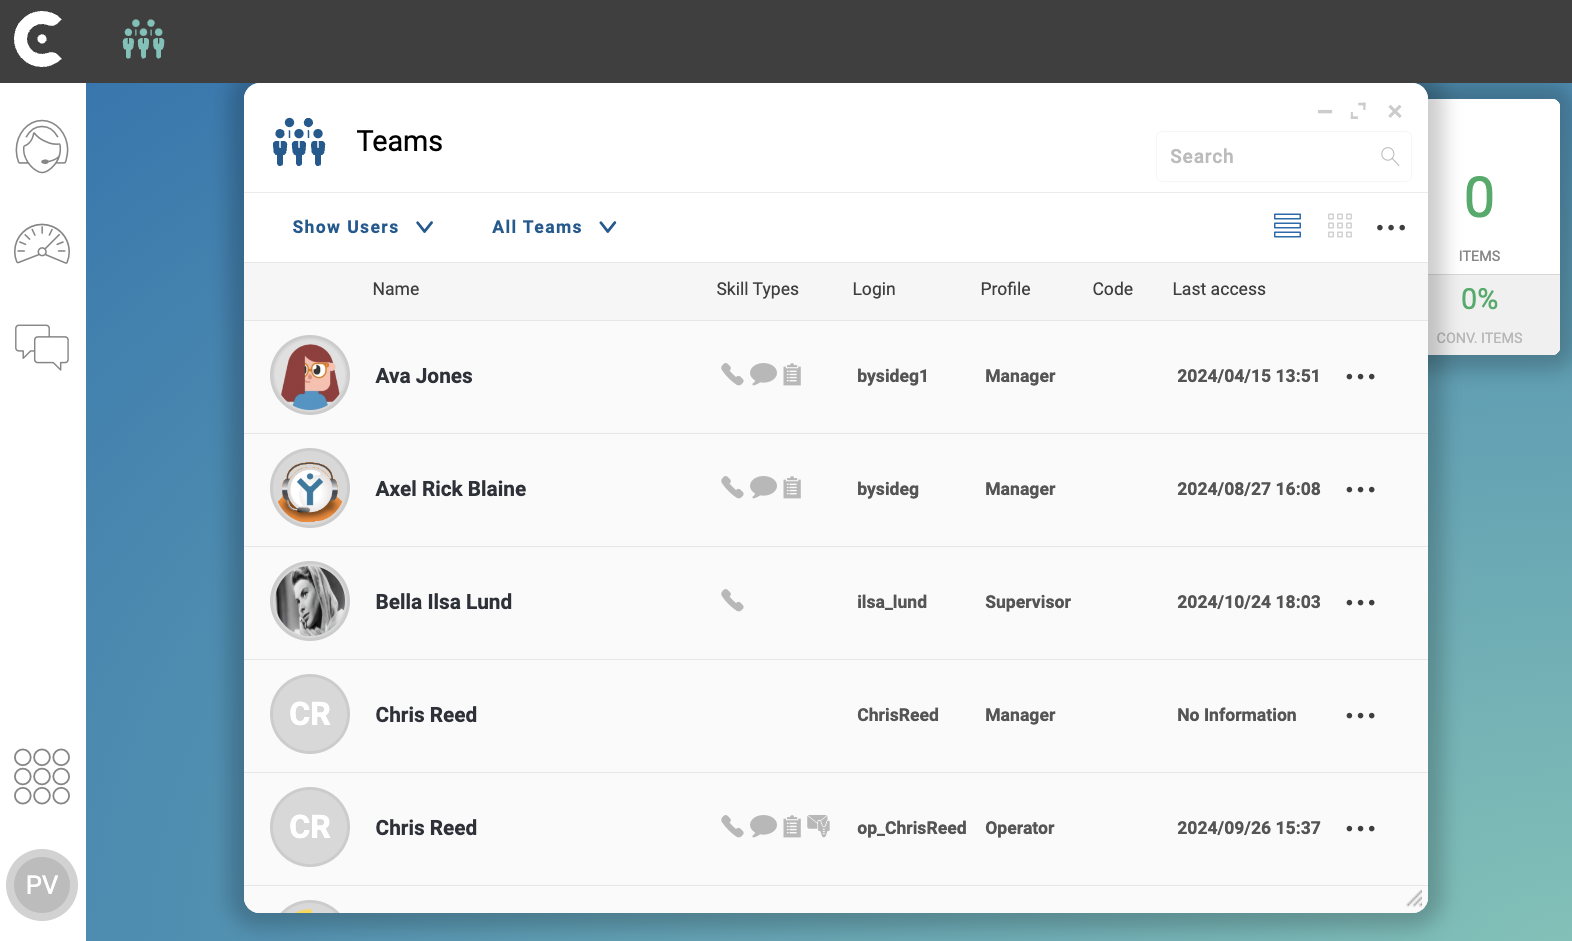This screenshot has height=941, width=1572.
Task: Click op_ChrisReed email skill icon
Action: (819, 826)
